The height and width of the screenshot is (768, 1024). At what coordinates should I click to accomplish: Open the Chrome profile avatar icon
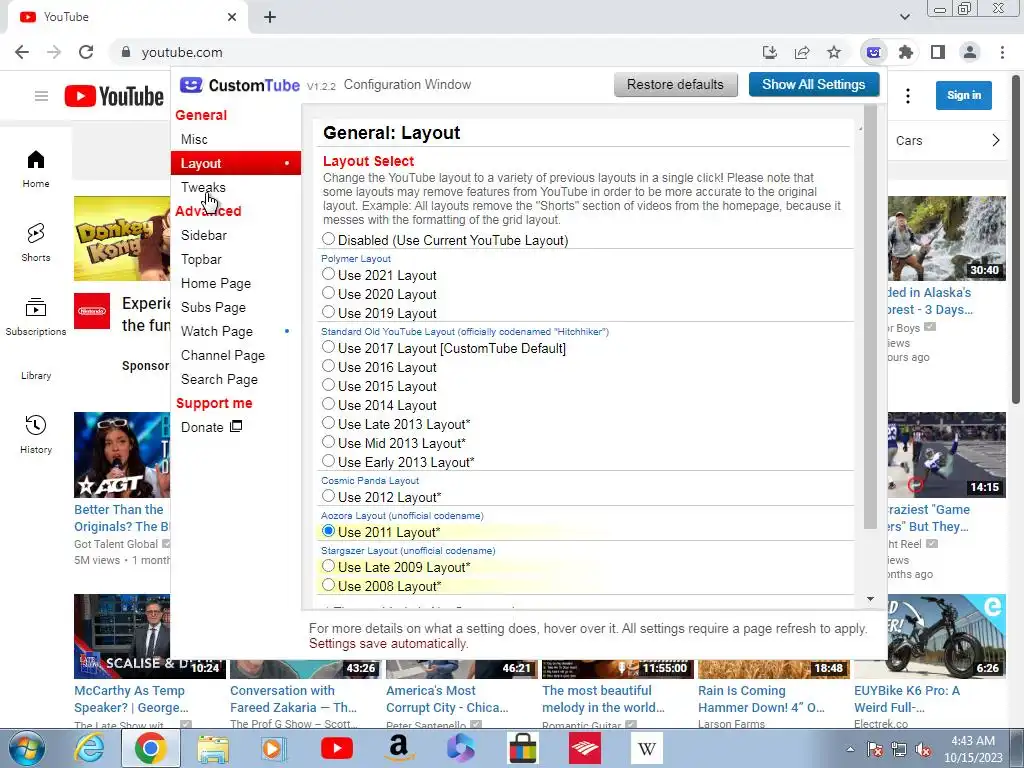970,52
